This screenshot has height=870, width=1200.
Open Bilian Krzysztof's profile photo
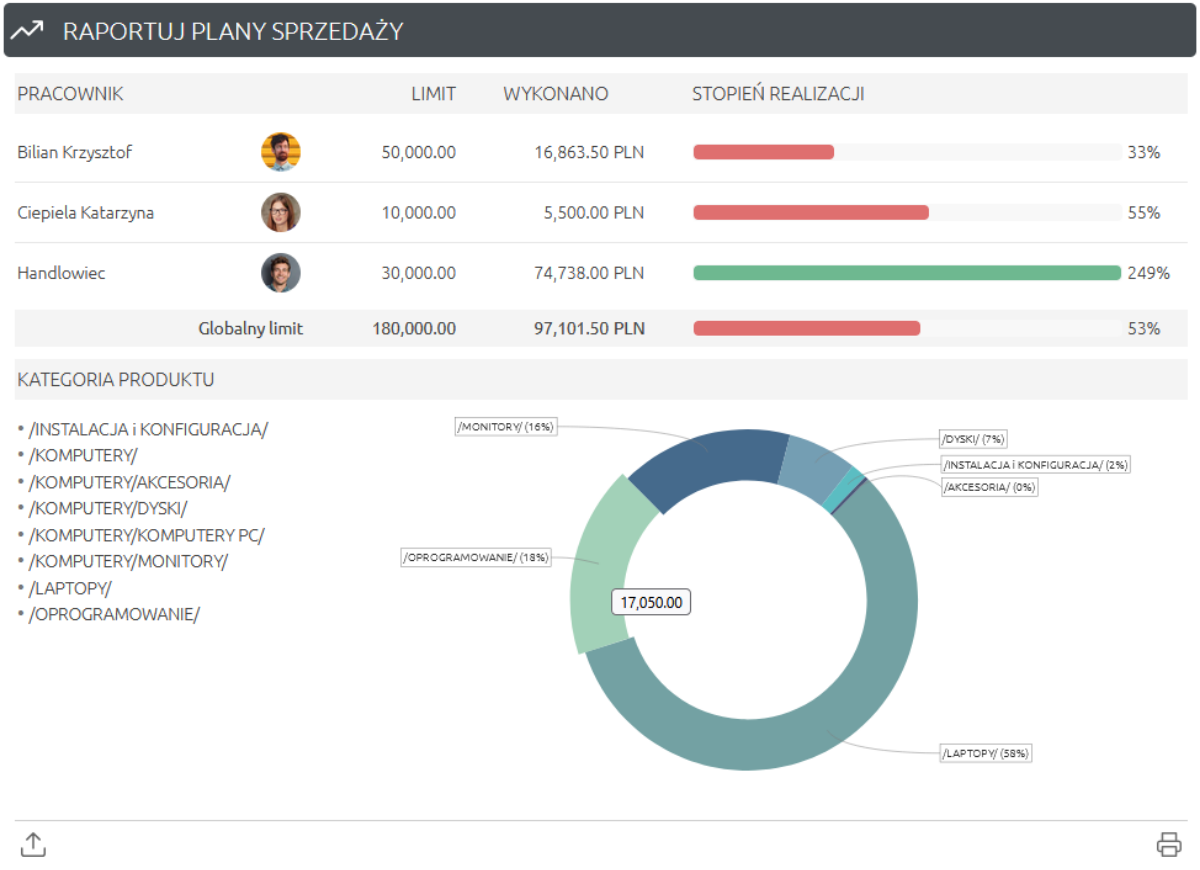tap(281, 152)
